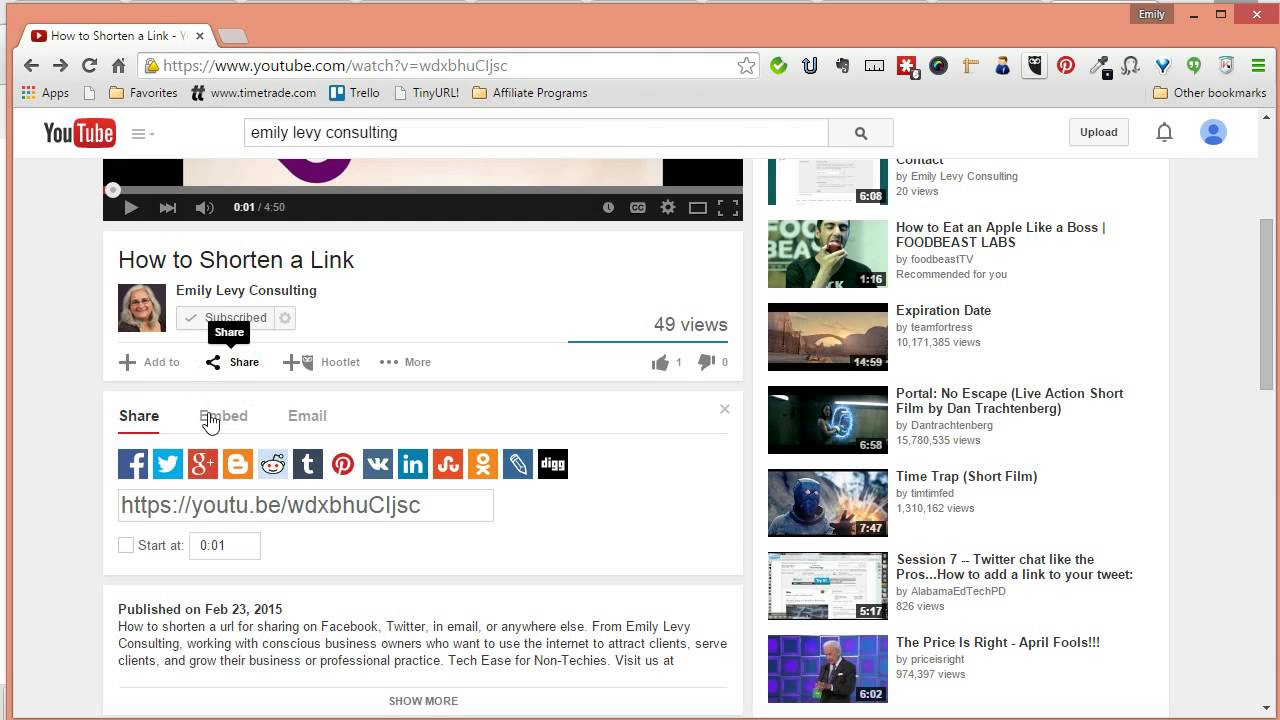
Task: Open the Time Trap short film thumbnail
Action: 827,503
